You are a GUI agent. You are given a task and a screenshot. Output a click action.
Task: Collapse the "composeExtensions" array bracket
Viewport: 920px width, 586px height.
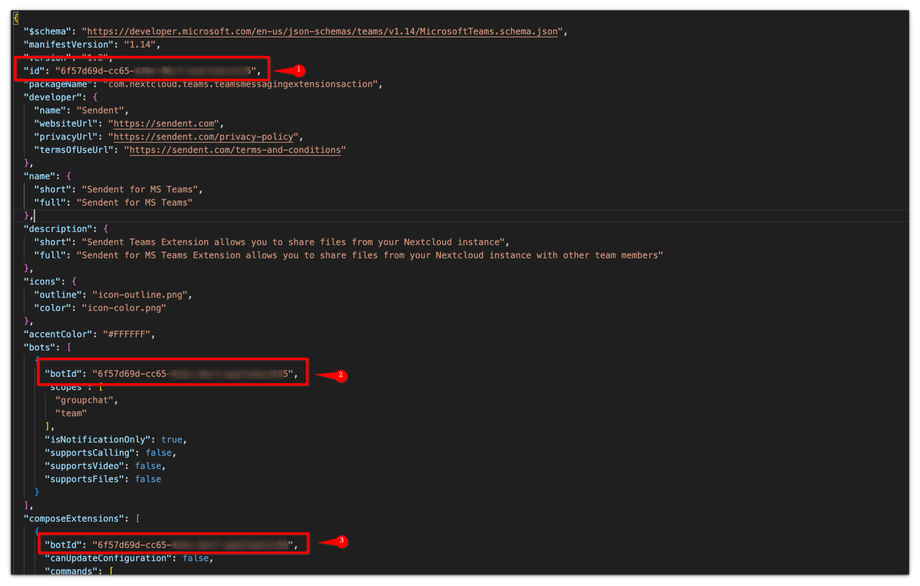(138, 519)
